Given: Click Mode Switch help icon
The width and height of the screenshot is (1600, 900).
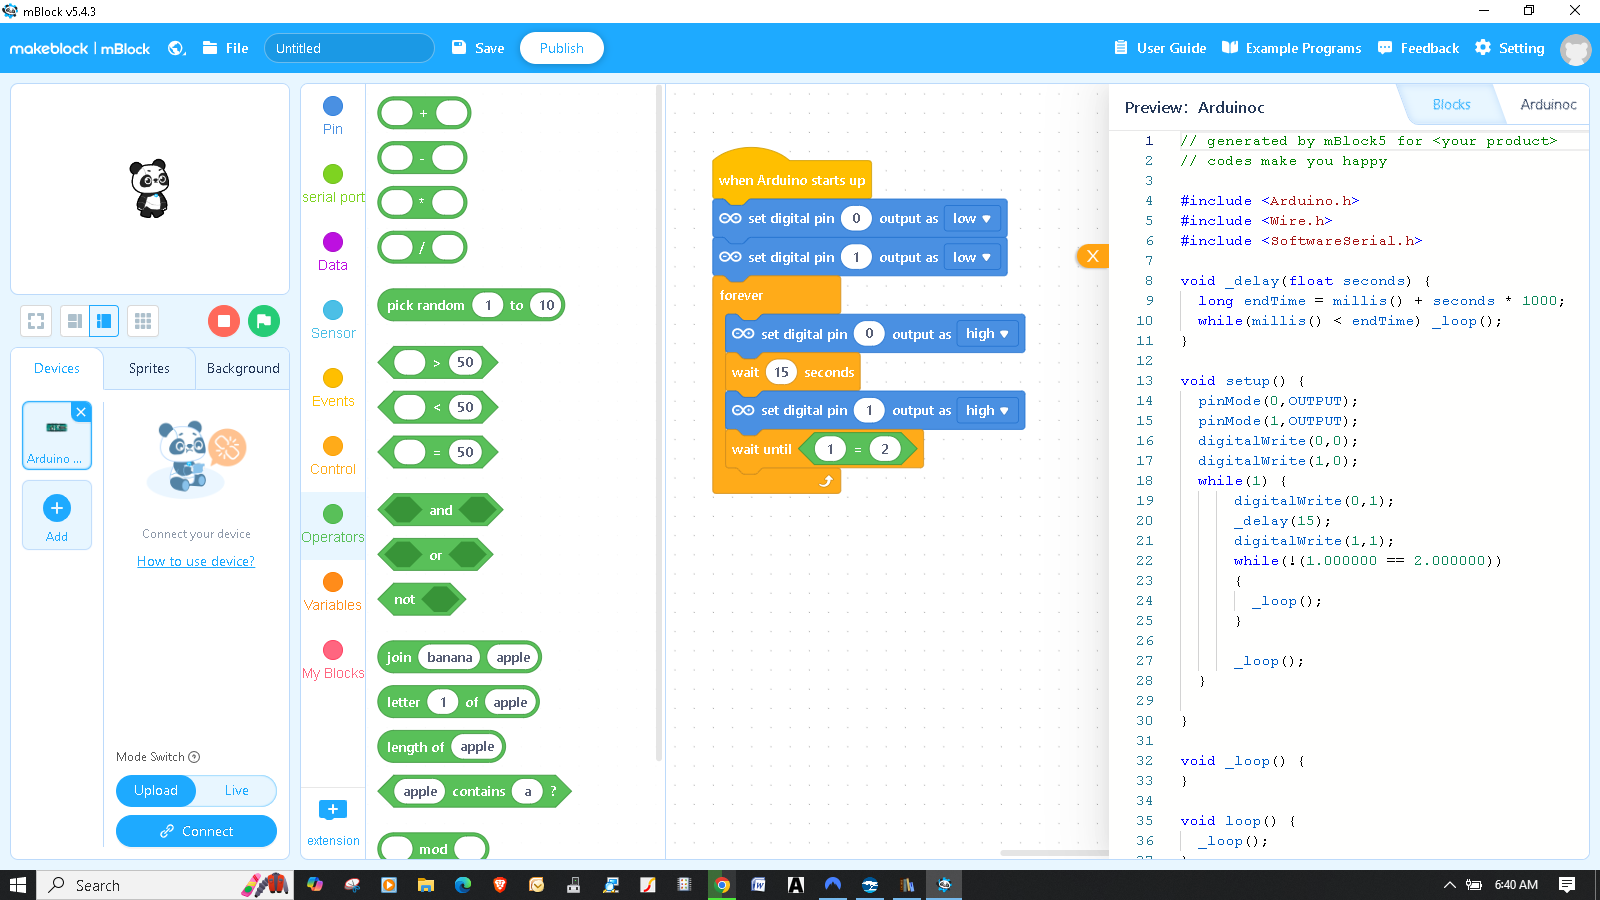Looking at the screenshot, I should pyautogui.click(x=194, y=757).
